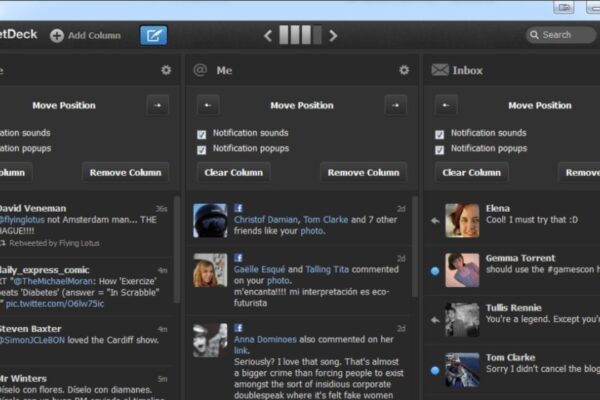Click Remove Column in the Me column
The image size is (600, 400).
[x=364, y=173]
